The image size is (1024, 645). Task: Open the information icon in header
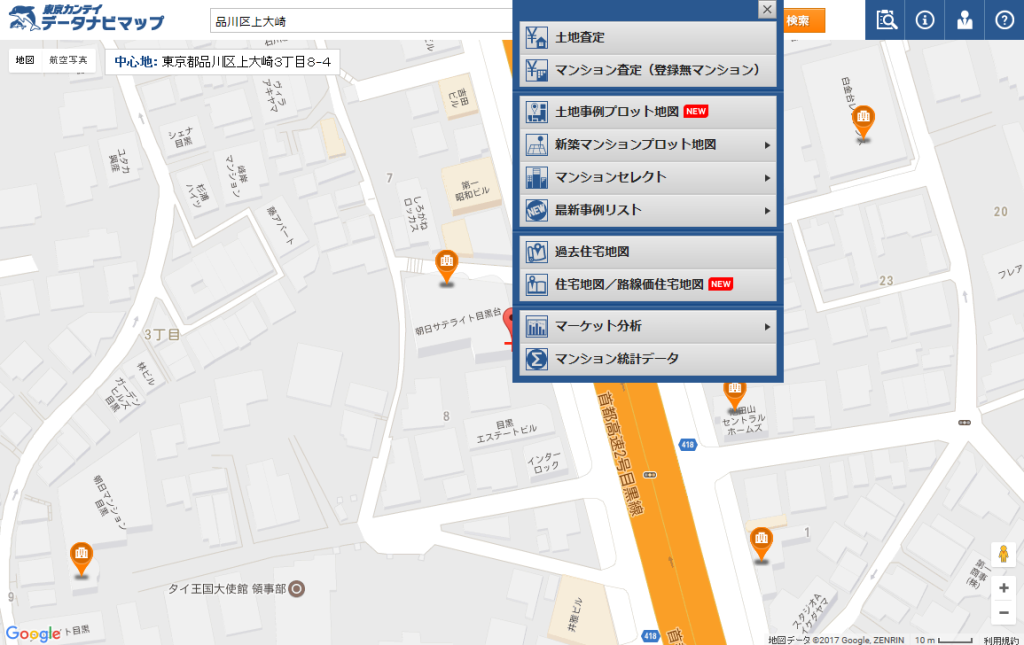925,20
